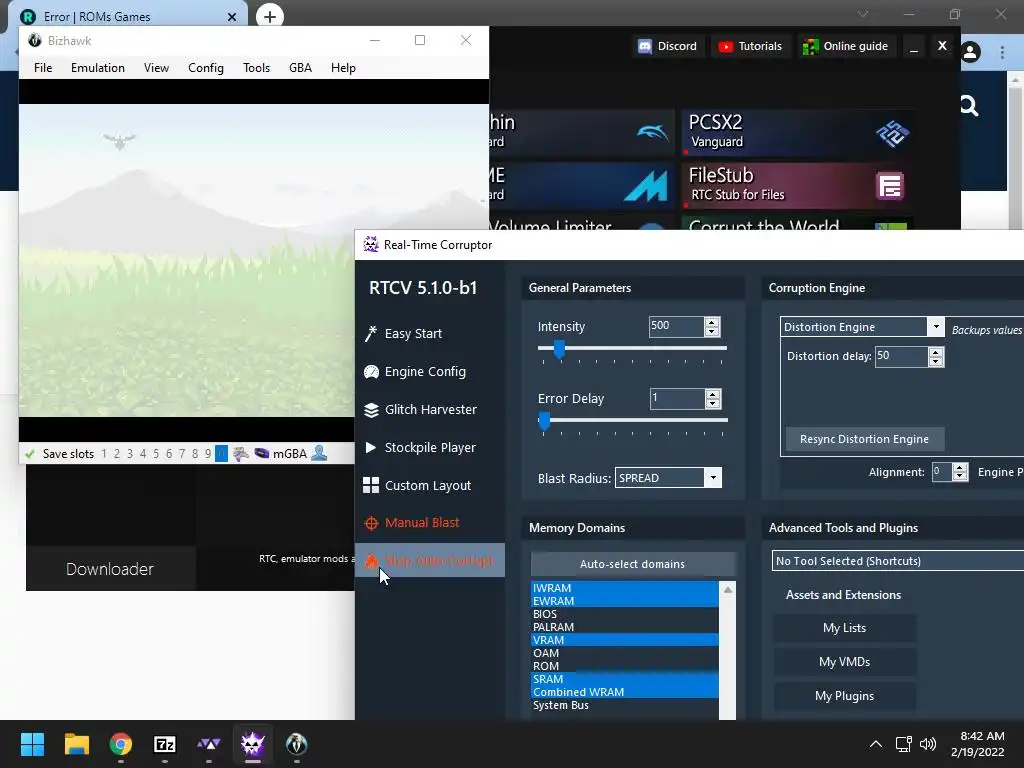Open Custom Layout grid icon
This screenshot has height=768, width=1024.
pos(371,485)
